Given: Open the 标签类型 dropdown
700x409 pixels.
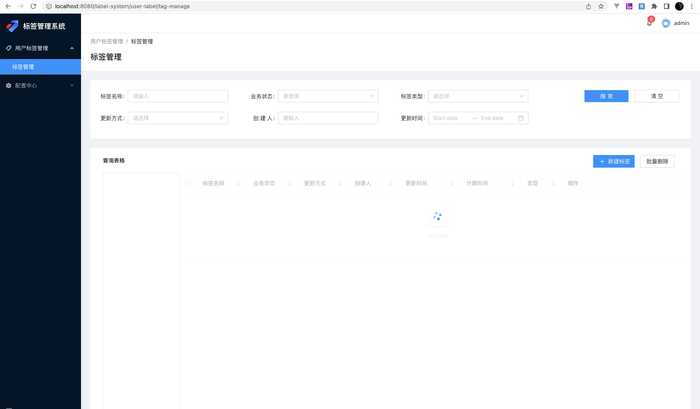Looking at the screenshot, I should 477,96.
